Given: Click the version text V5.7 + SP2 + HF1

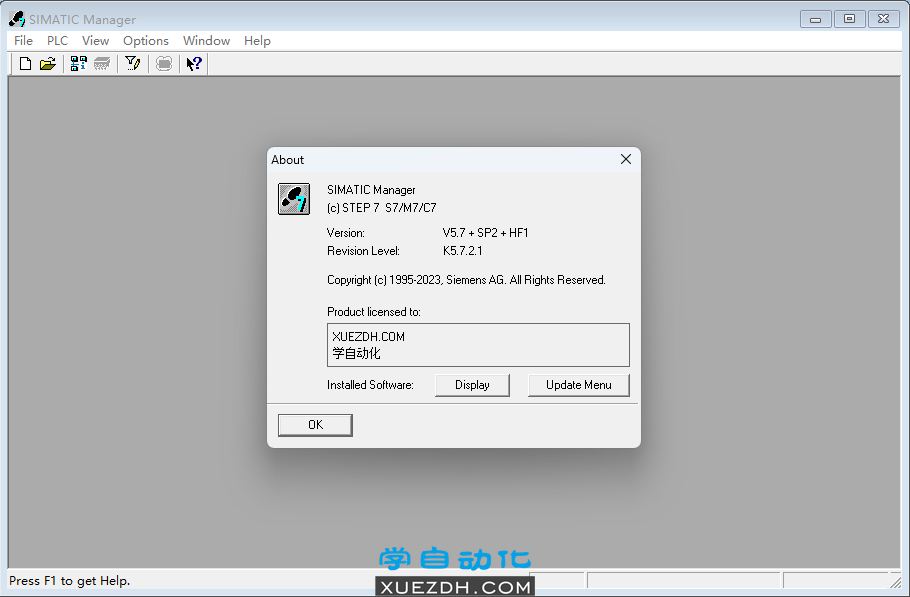Looking at the screenshot, I should coord(486,233).
